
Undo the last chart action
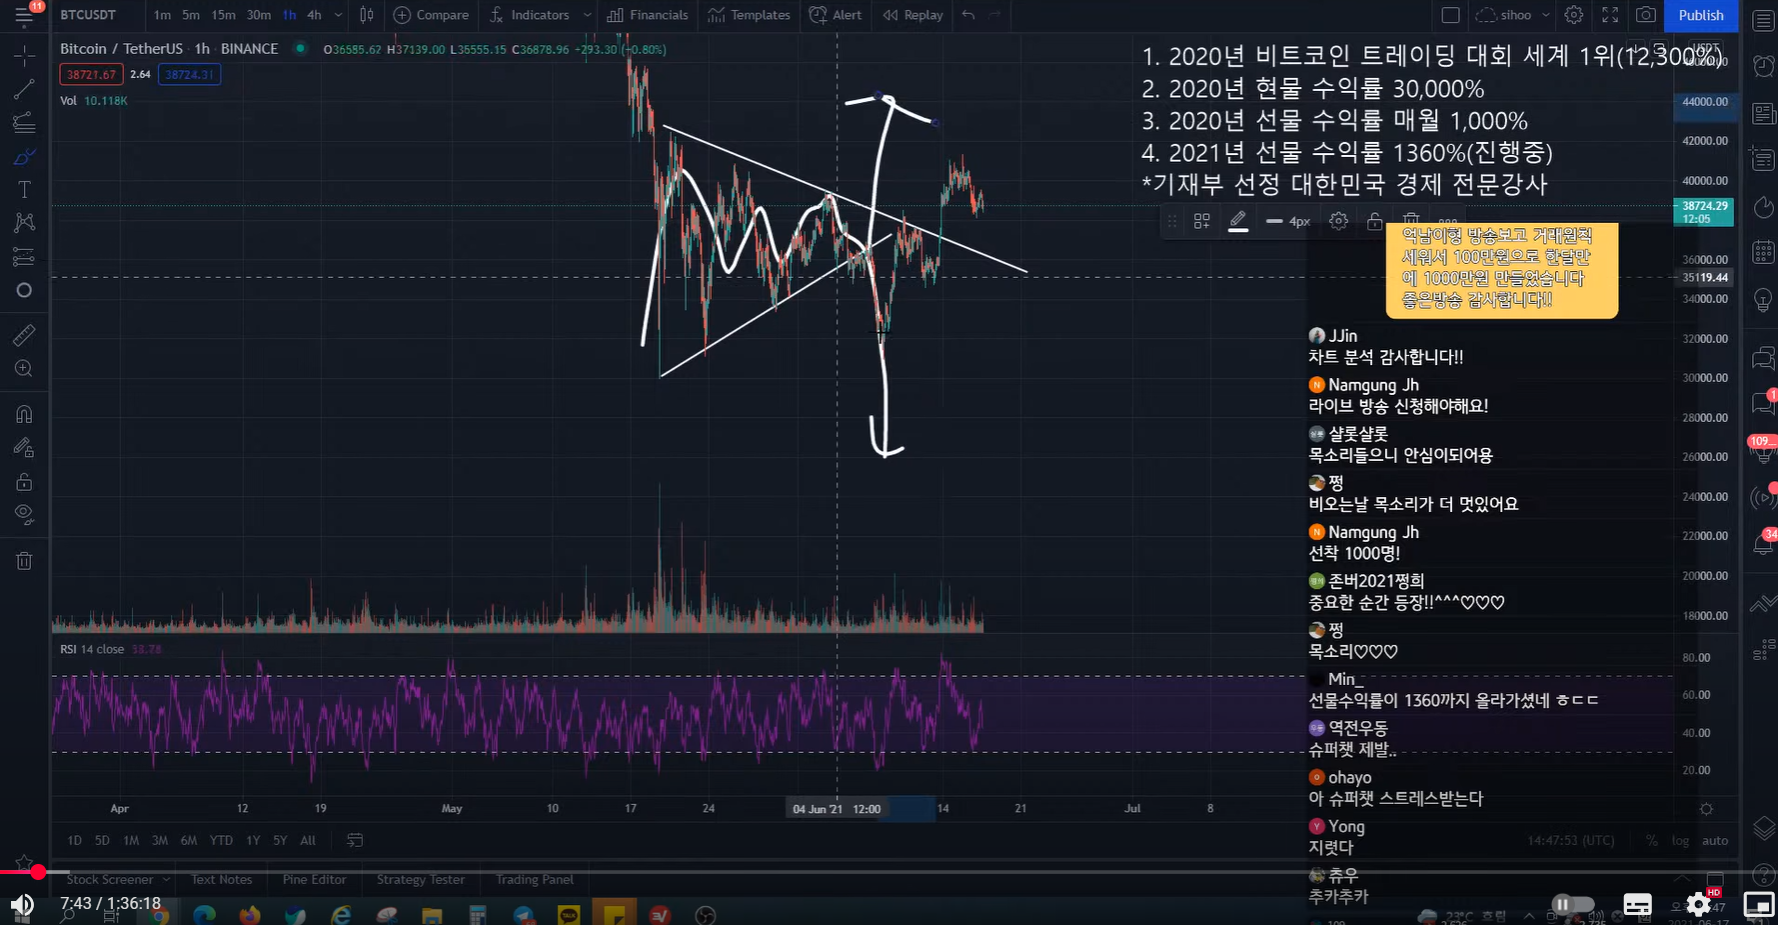pos(968,15)
